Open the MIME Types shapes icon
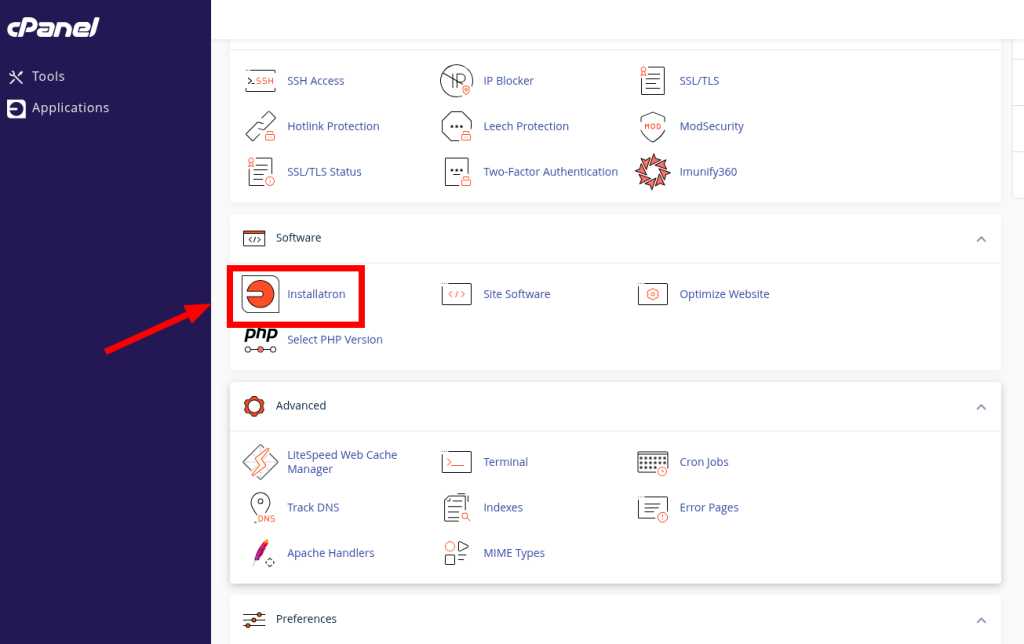 point(456,553)
